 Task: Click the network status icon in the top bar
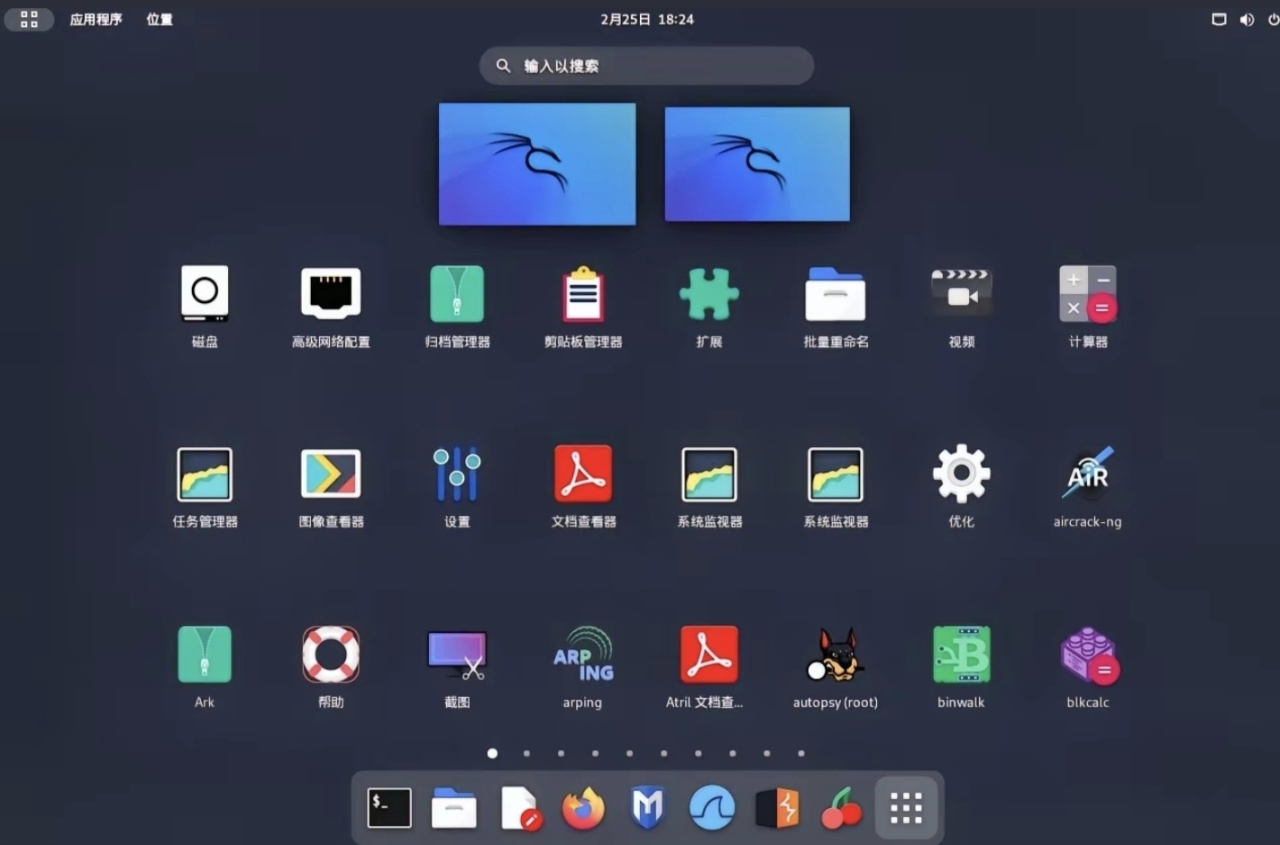[x=1219, y=19]
